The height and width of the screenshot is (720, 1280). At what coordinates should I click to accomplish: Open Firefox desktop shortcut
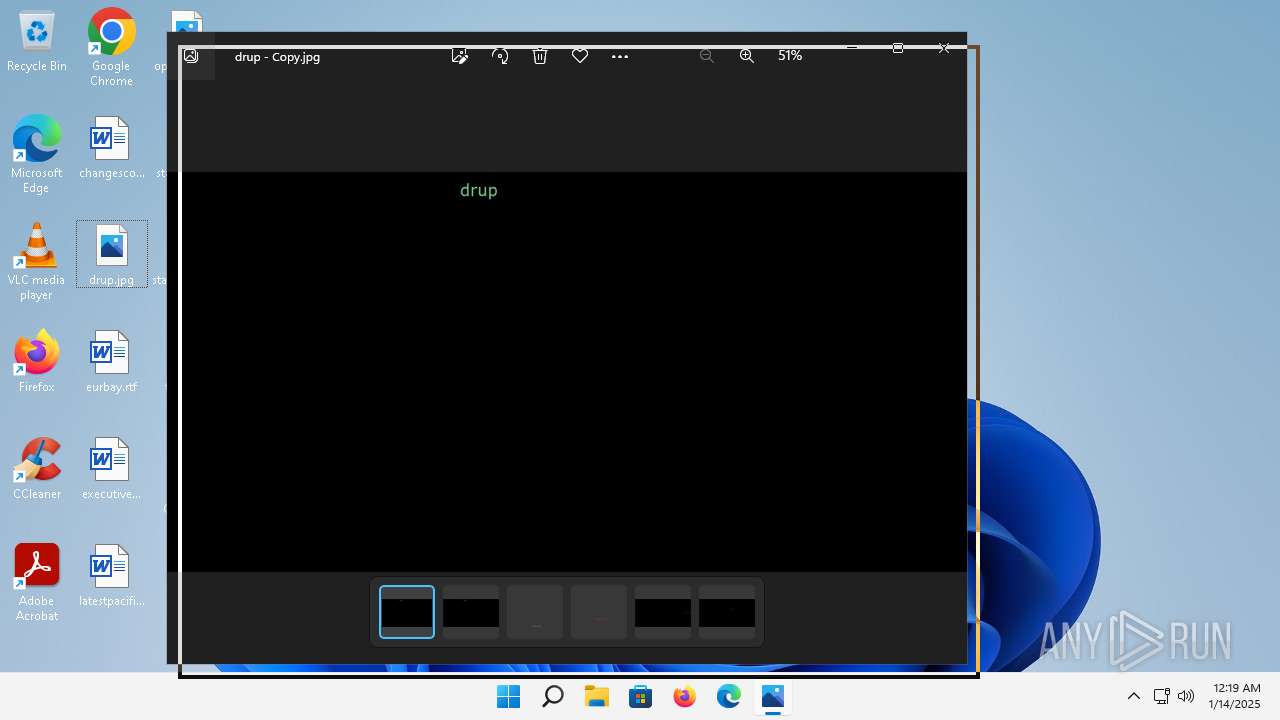36,361
